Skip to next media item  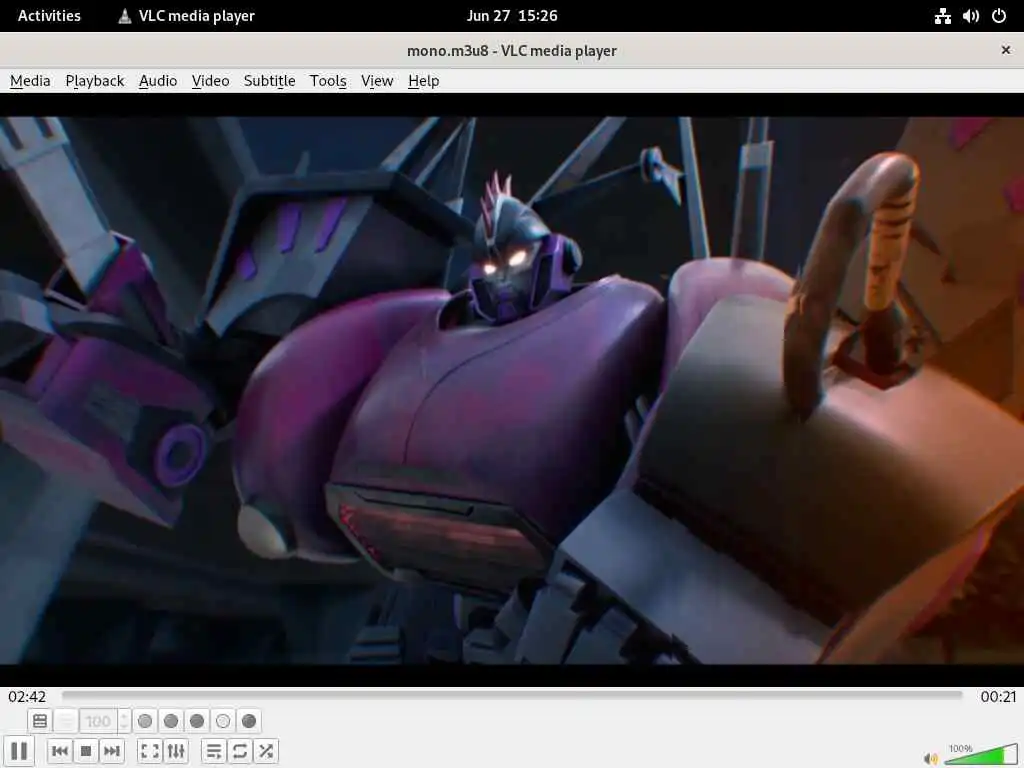[x=112, y=751]
